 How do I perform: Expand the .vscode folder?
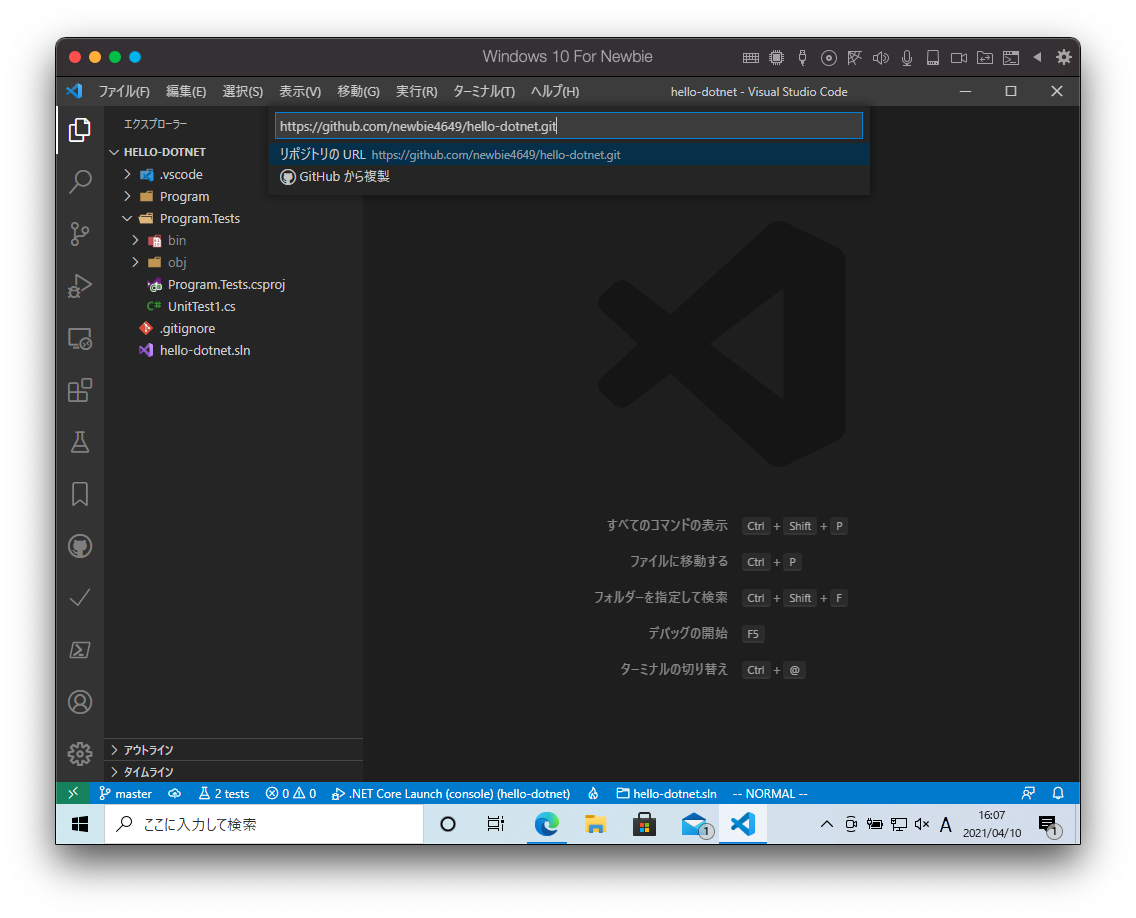(128, 175)
